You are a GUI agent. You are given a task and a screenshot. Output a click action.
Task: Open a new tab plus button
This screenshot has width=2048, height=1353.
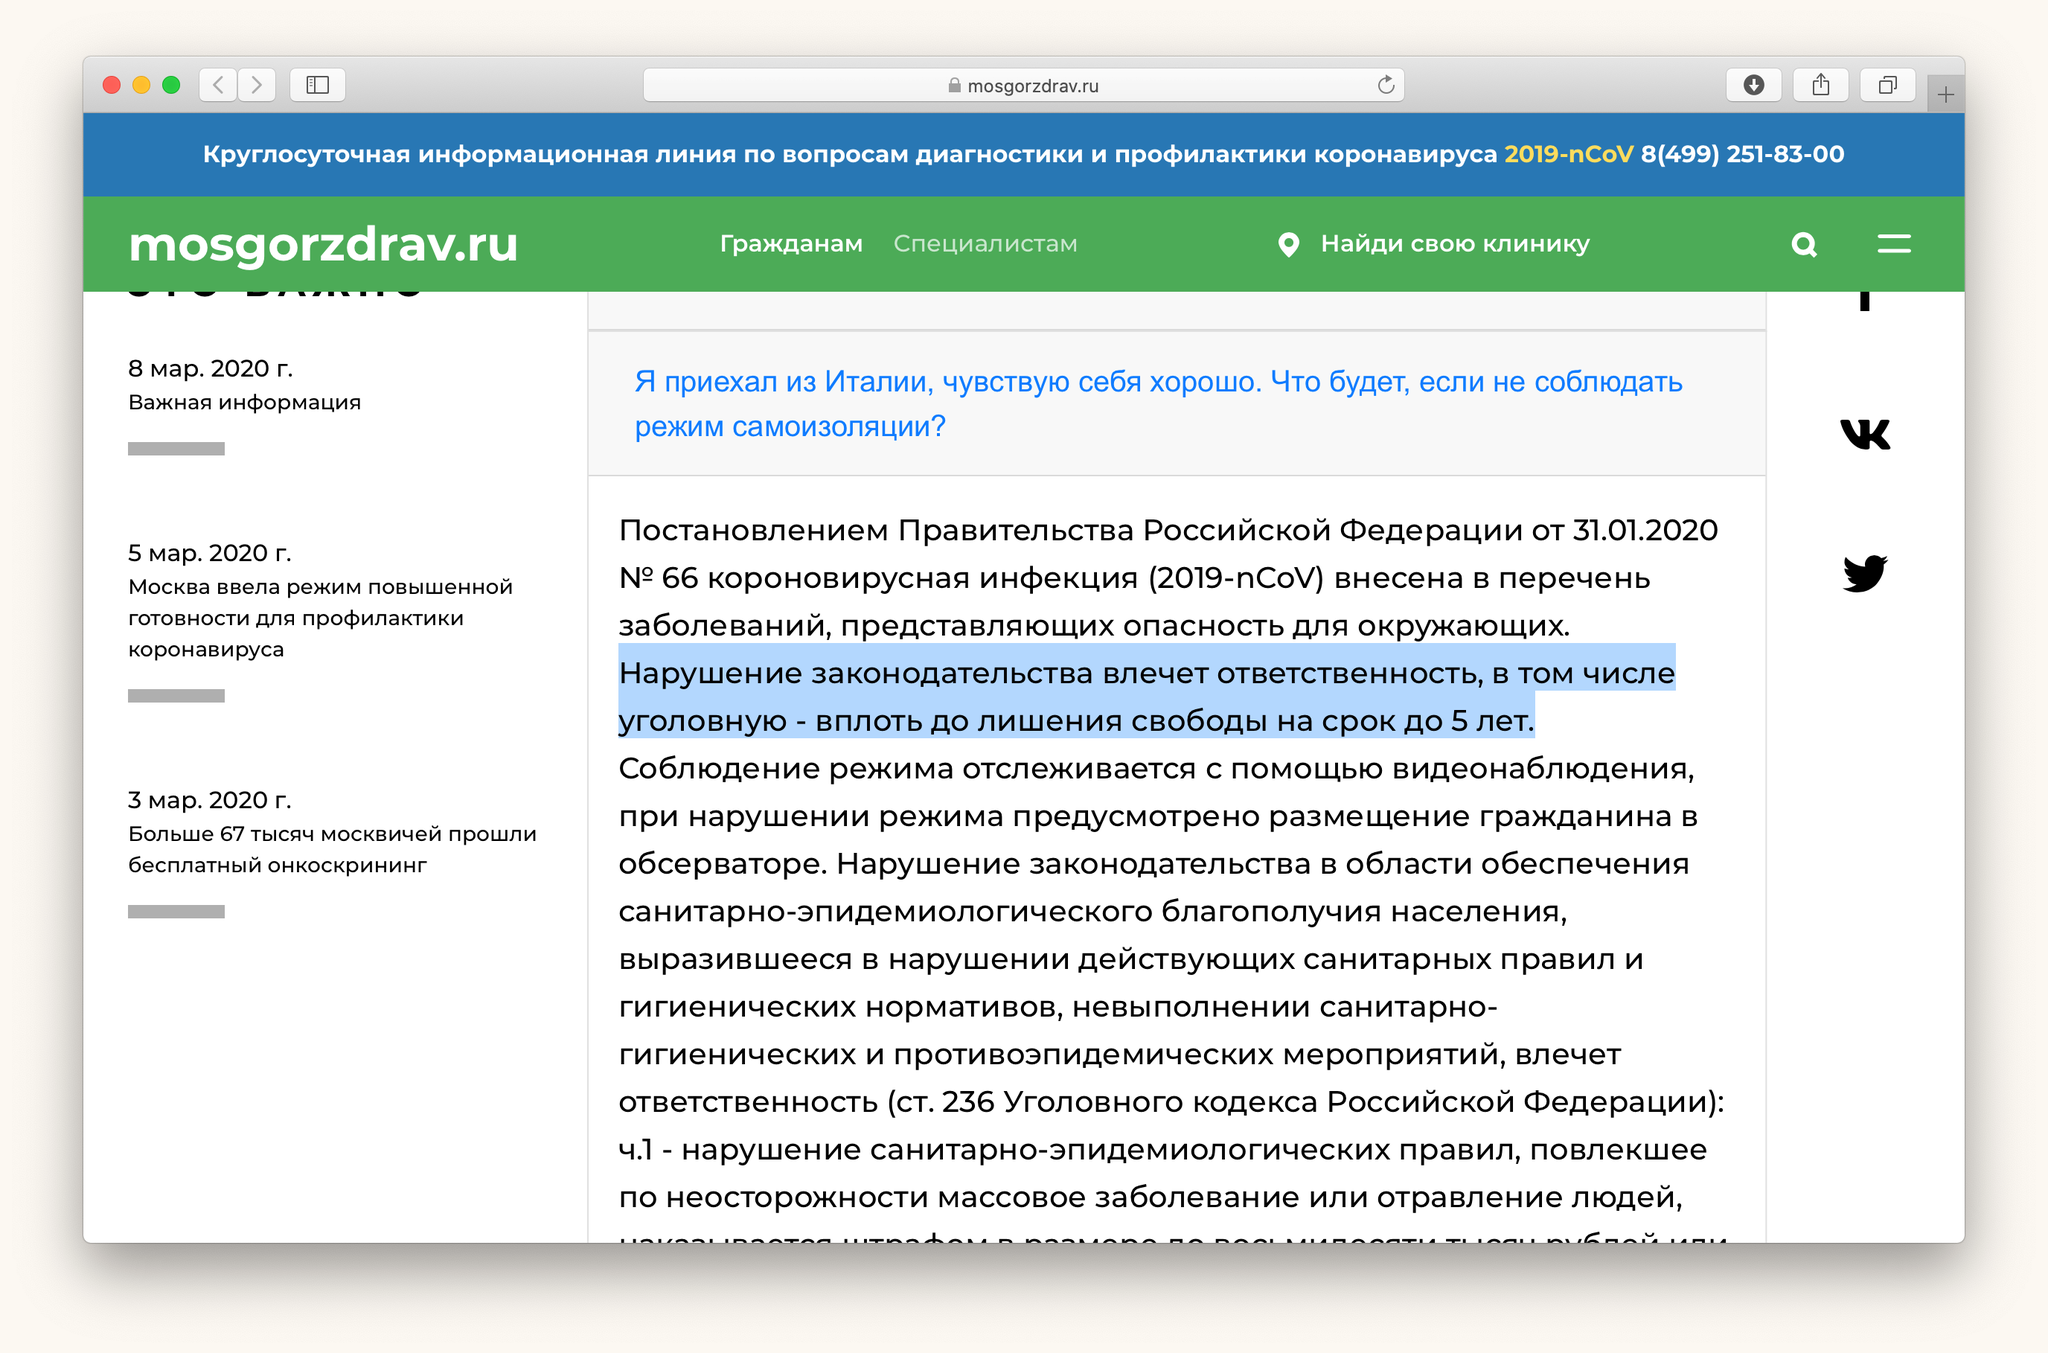1945,95
